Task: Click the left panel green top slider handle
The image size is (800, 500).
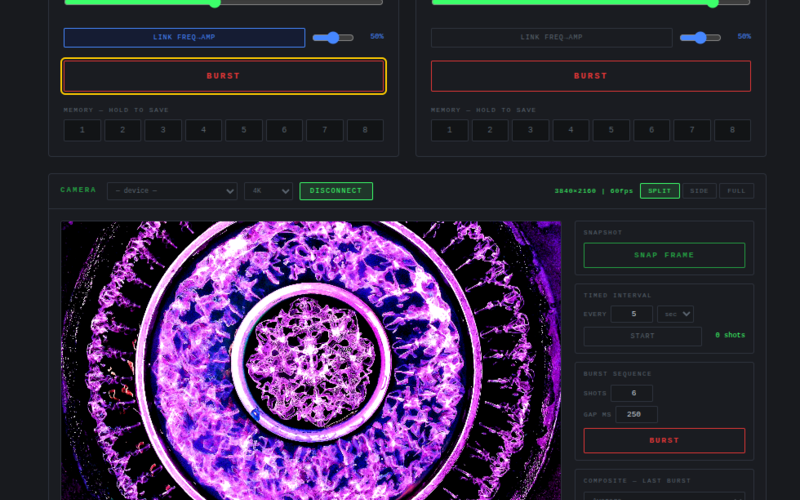Action: (x=215, y=3)
